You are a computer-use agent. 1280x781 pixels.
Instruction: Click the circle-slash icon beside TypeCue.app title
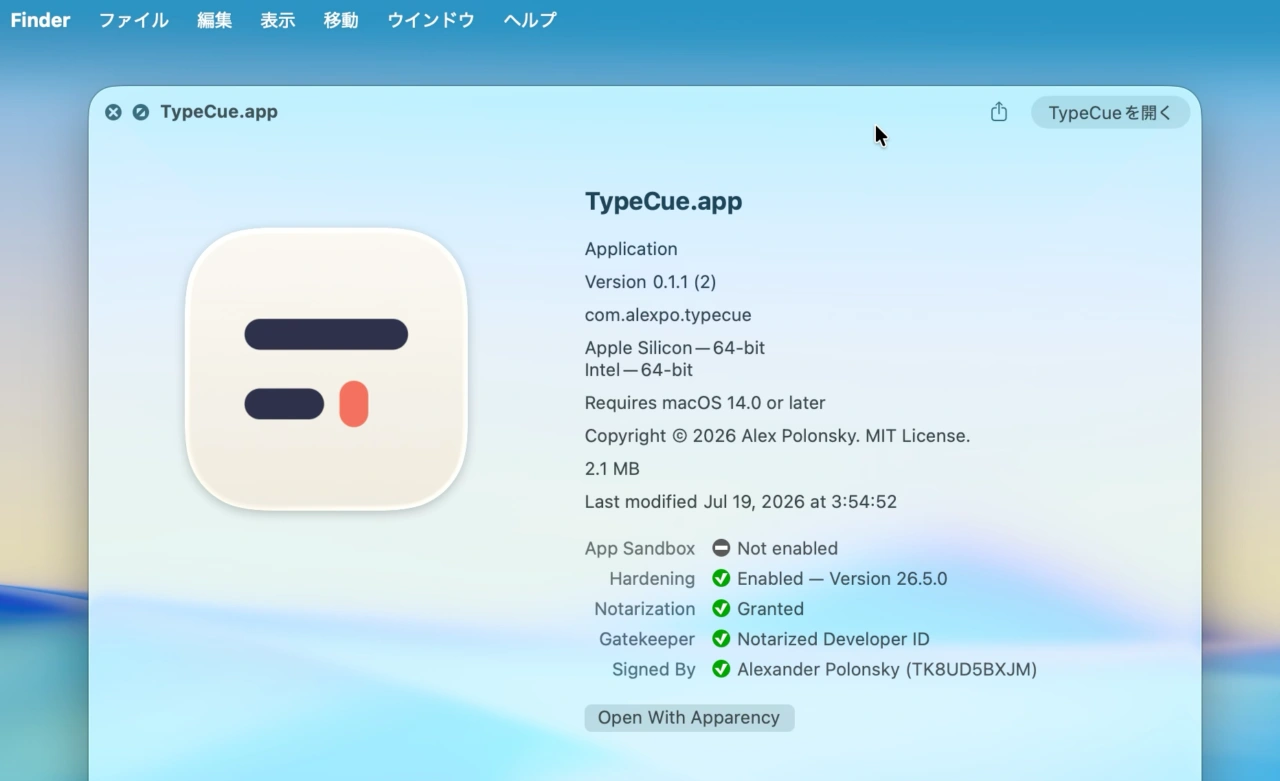point(141,112)
